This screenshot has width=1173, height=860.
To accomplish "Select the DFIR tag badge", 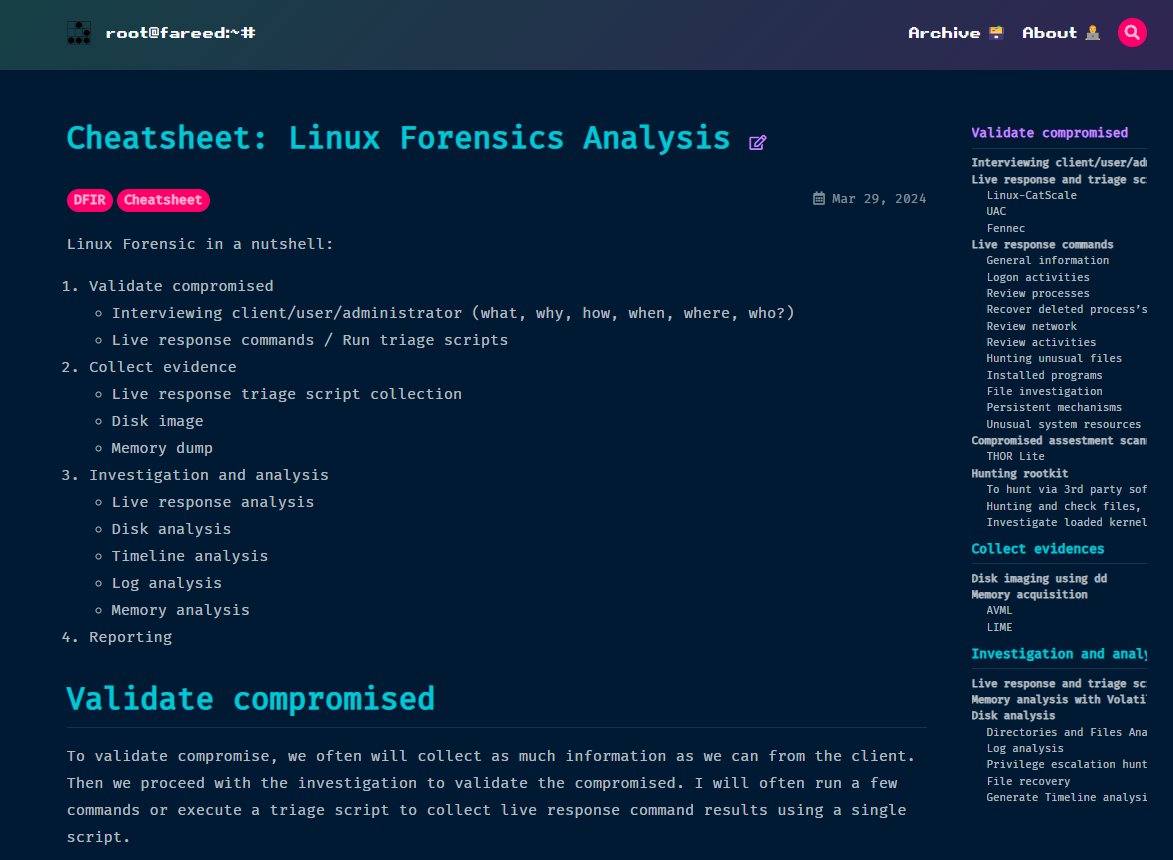I will tap(90, 200).
